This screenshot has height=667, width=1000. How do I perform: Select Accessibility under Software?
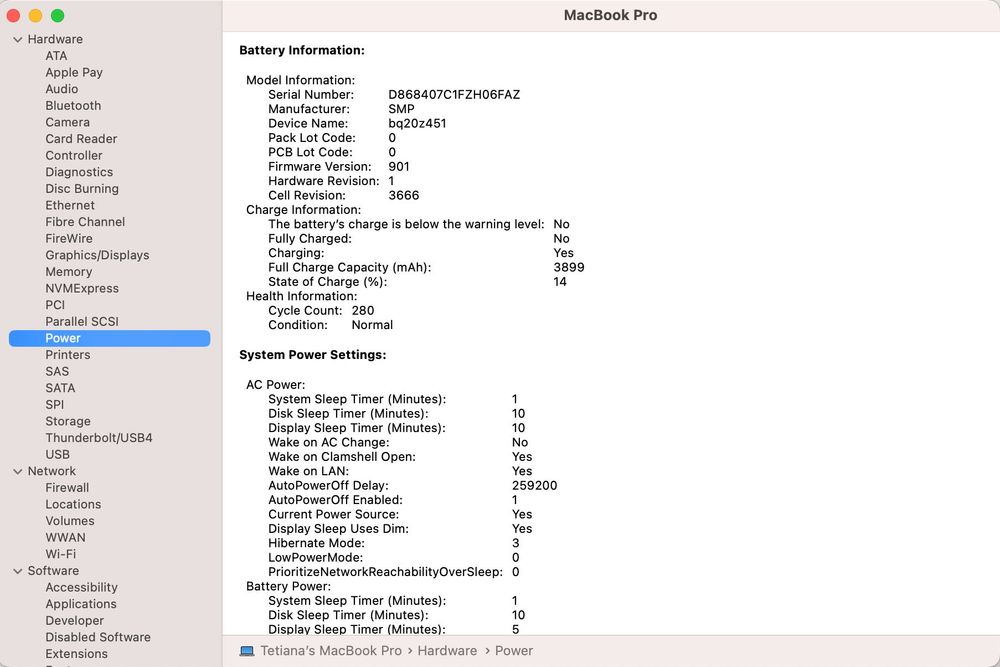82,587
